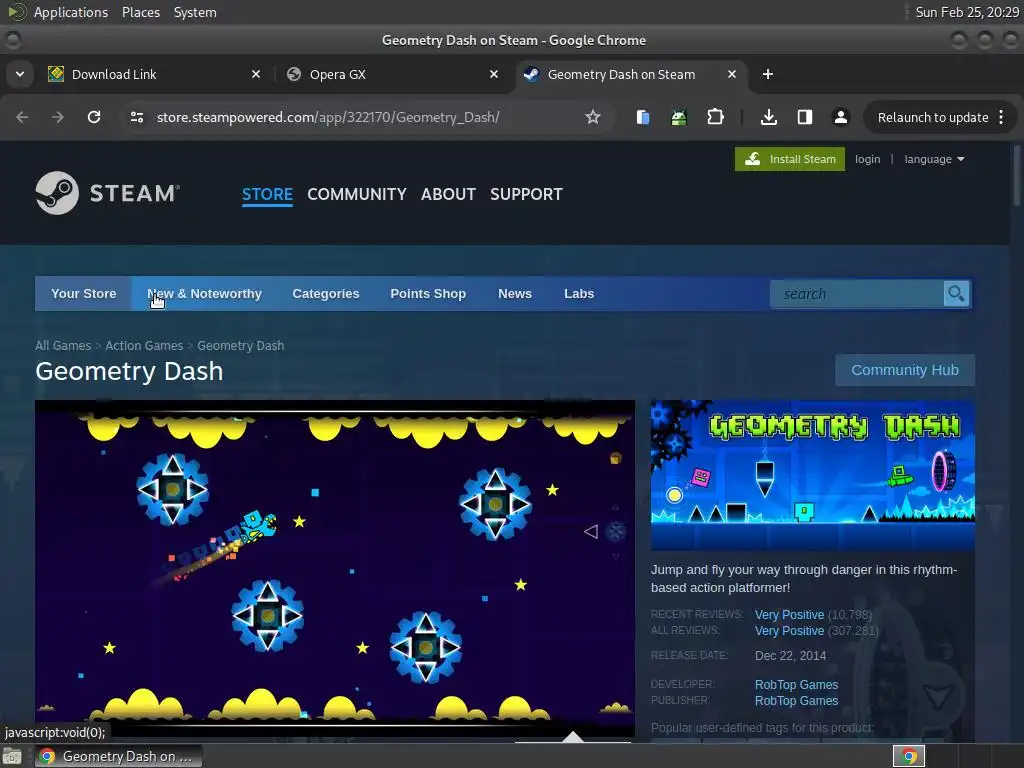1024x768 pixels.
Task: Click the Action Games breadcrumb
Action: coord(144,345)
